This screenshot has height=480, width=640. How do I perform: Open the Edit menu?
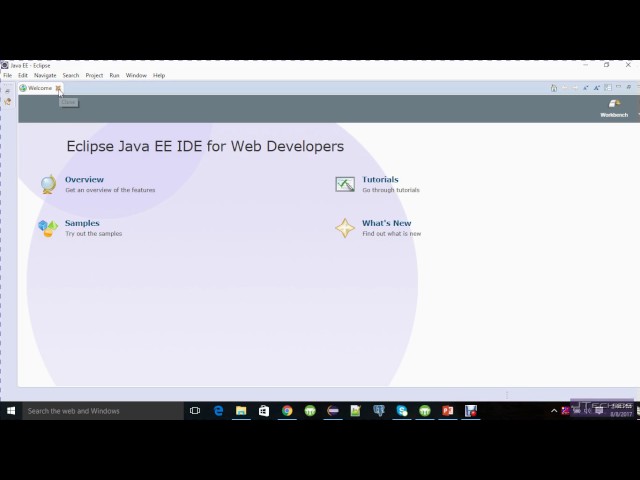click(23, 76)
